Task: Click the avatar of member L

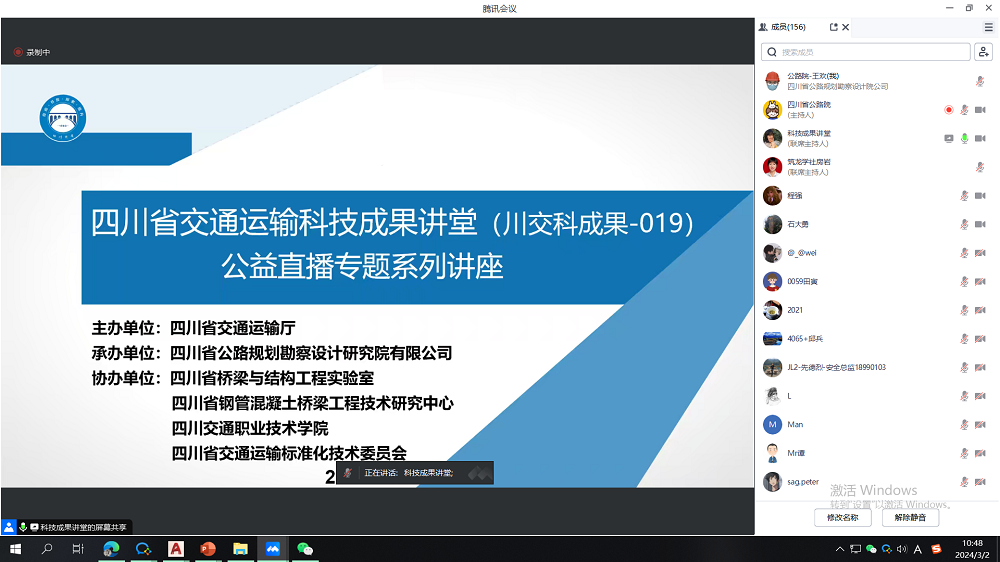Action: click(x=772, y=396)
